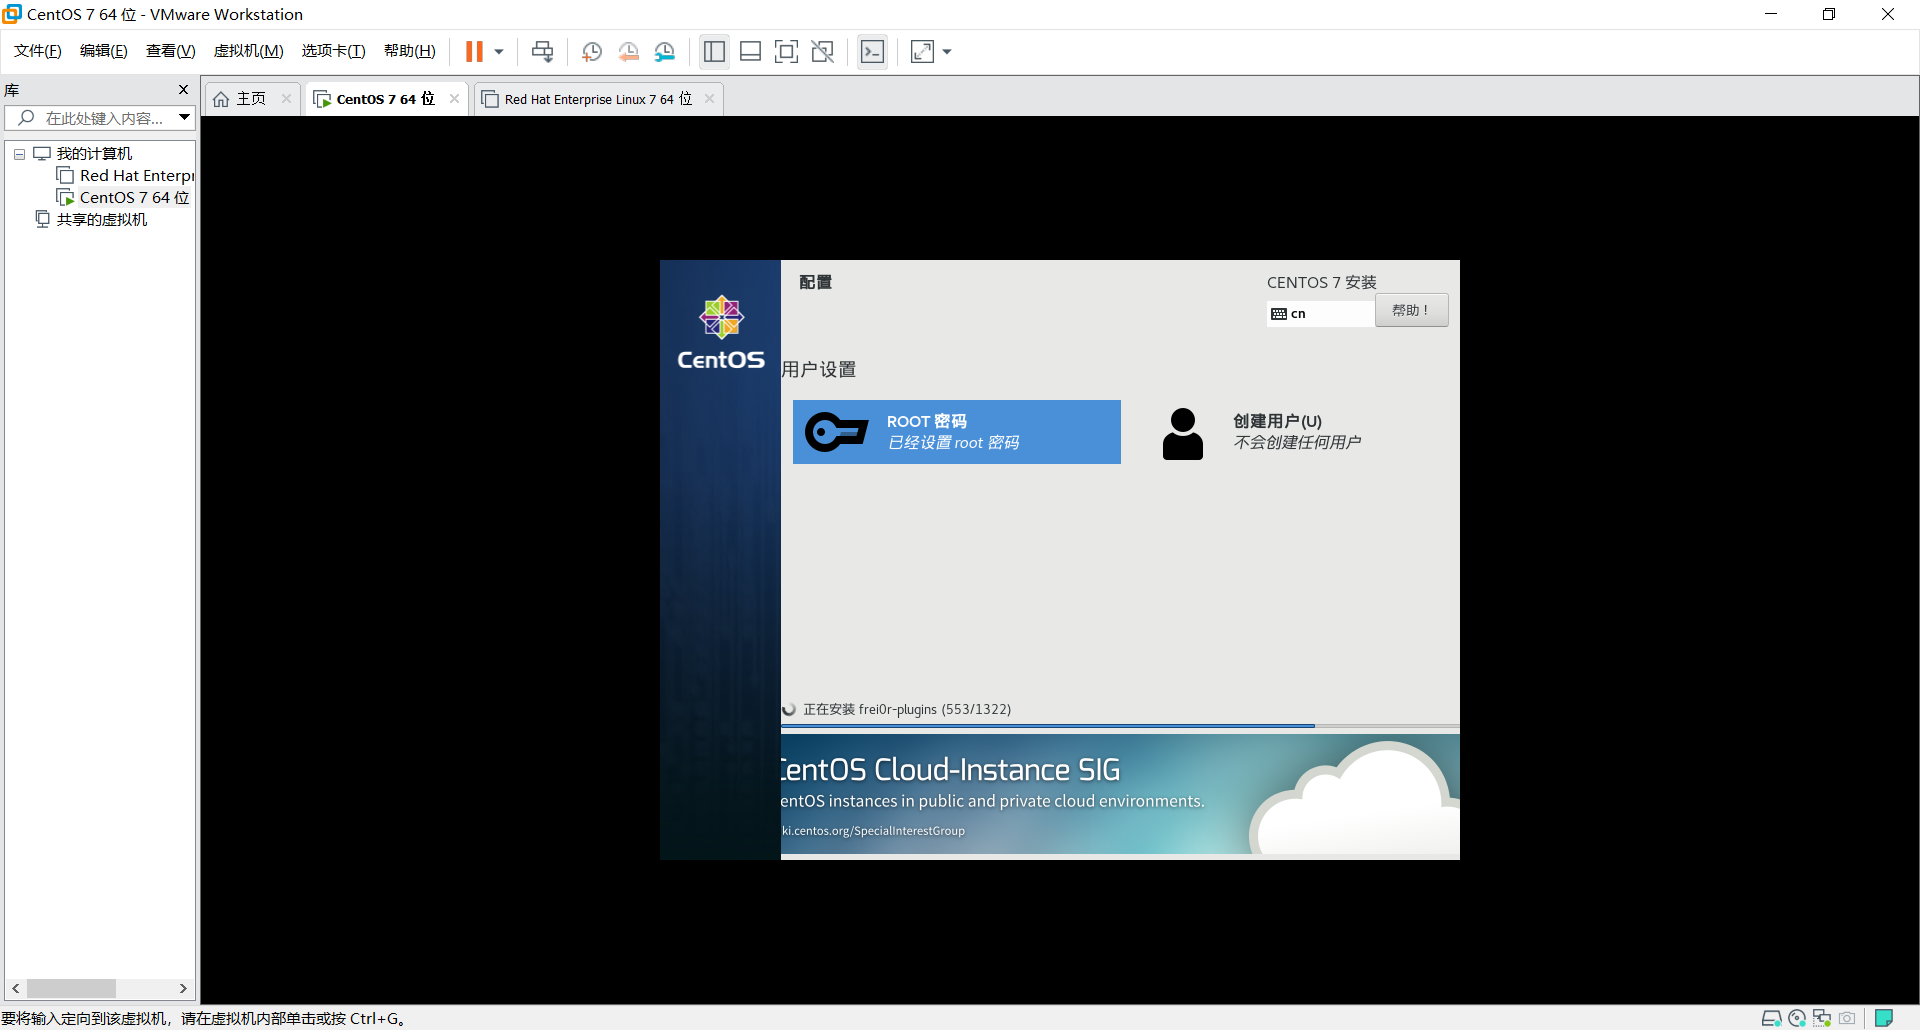Select 共享的虚拟机 in library tree
The width and height of the screenshot is (1920, 1030).
tap(92, 220)
